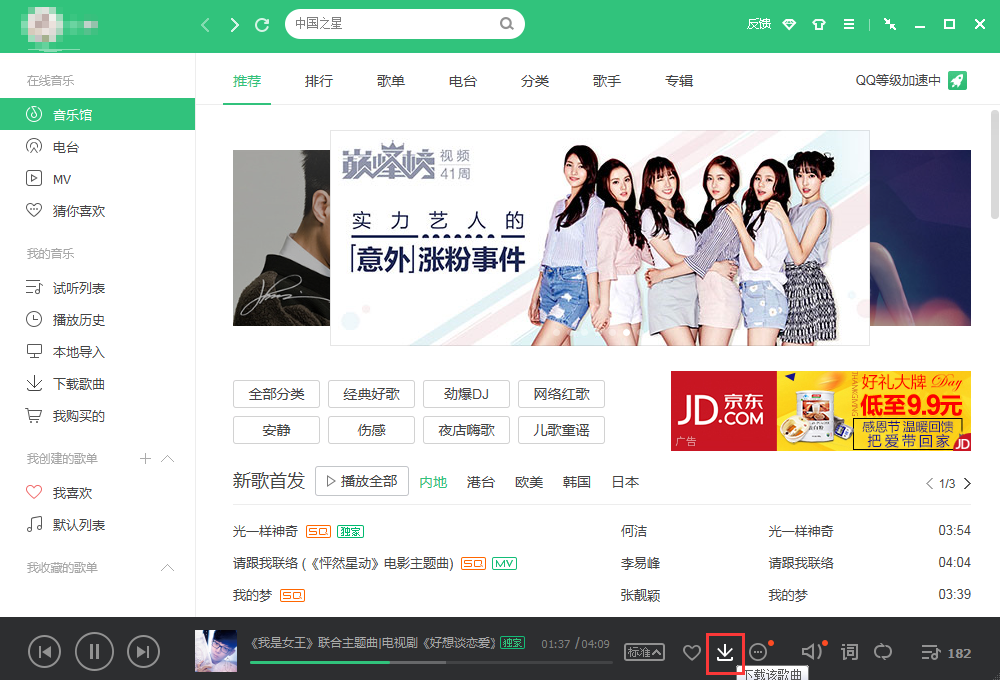Pause the current song

tap(94, 653)
